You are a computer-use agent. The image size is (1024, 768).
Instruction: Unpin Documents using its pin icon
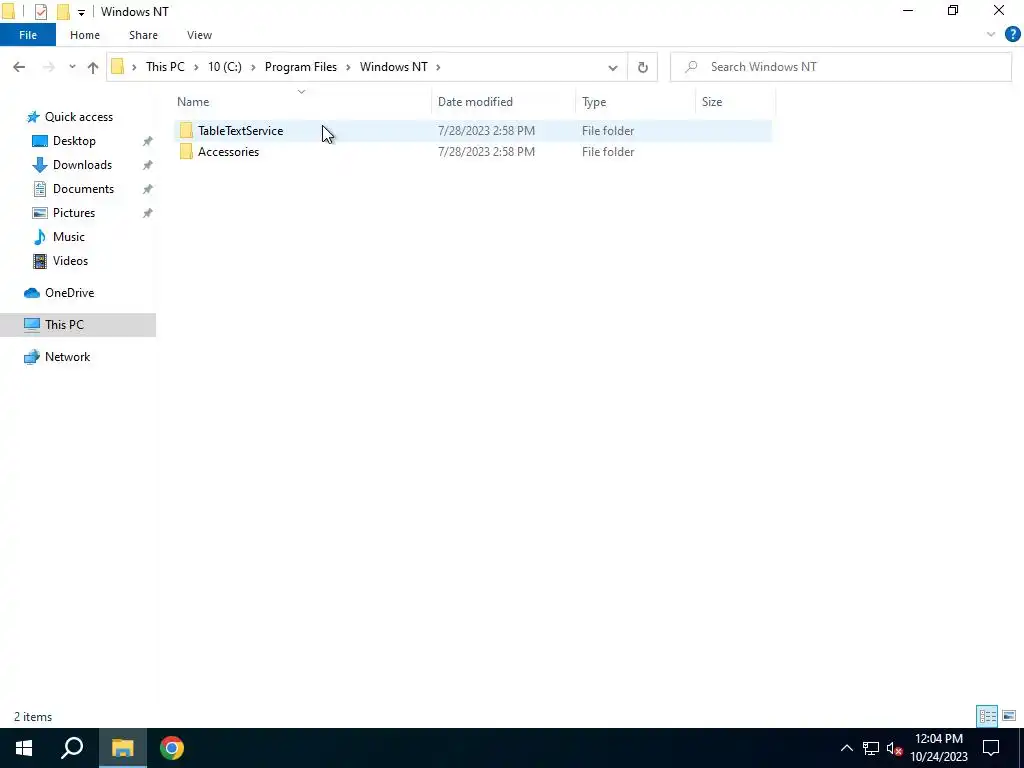148,189
